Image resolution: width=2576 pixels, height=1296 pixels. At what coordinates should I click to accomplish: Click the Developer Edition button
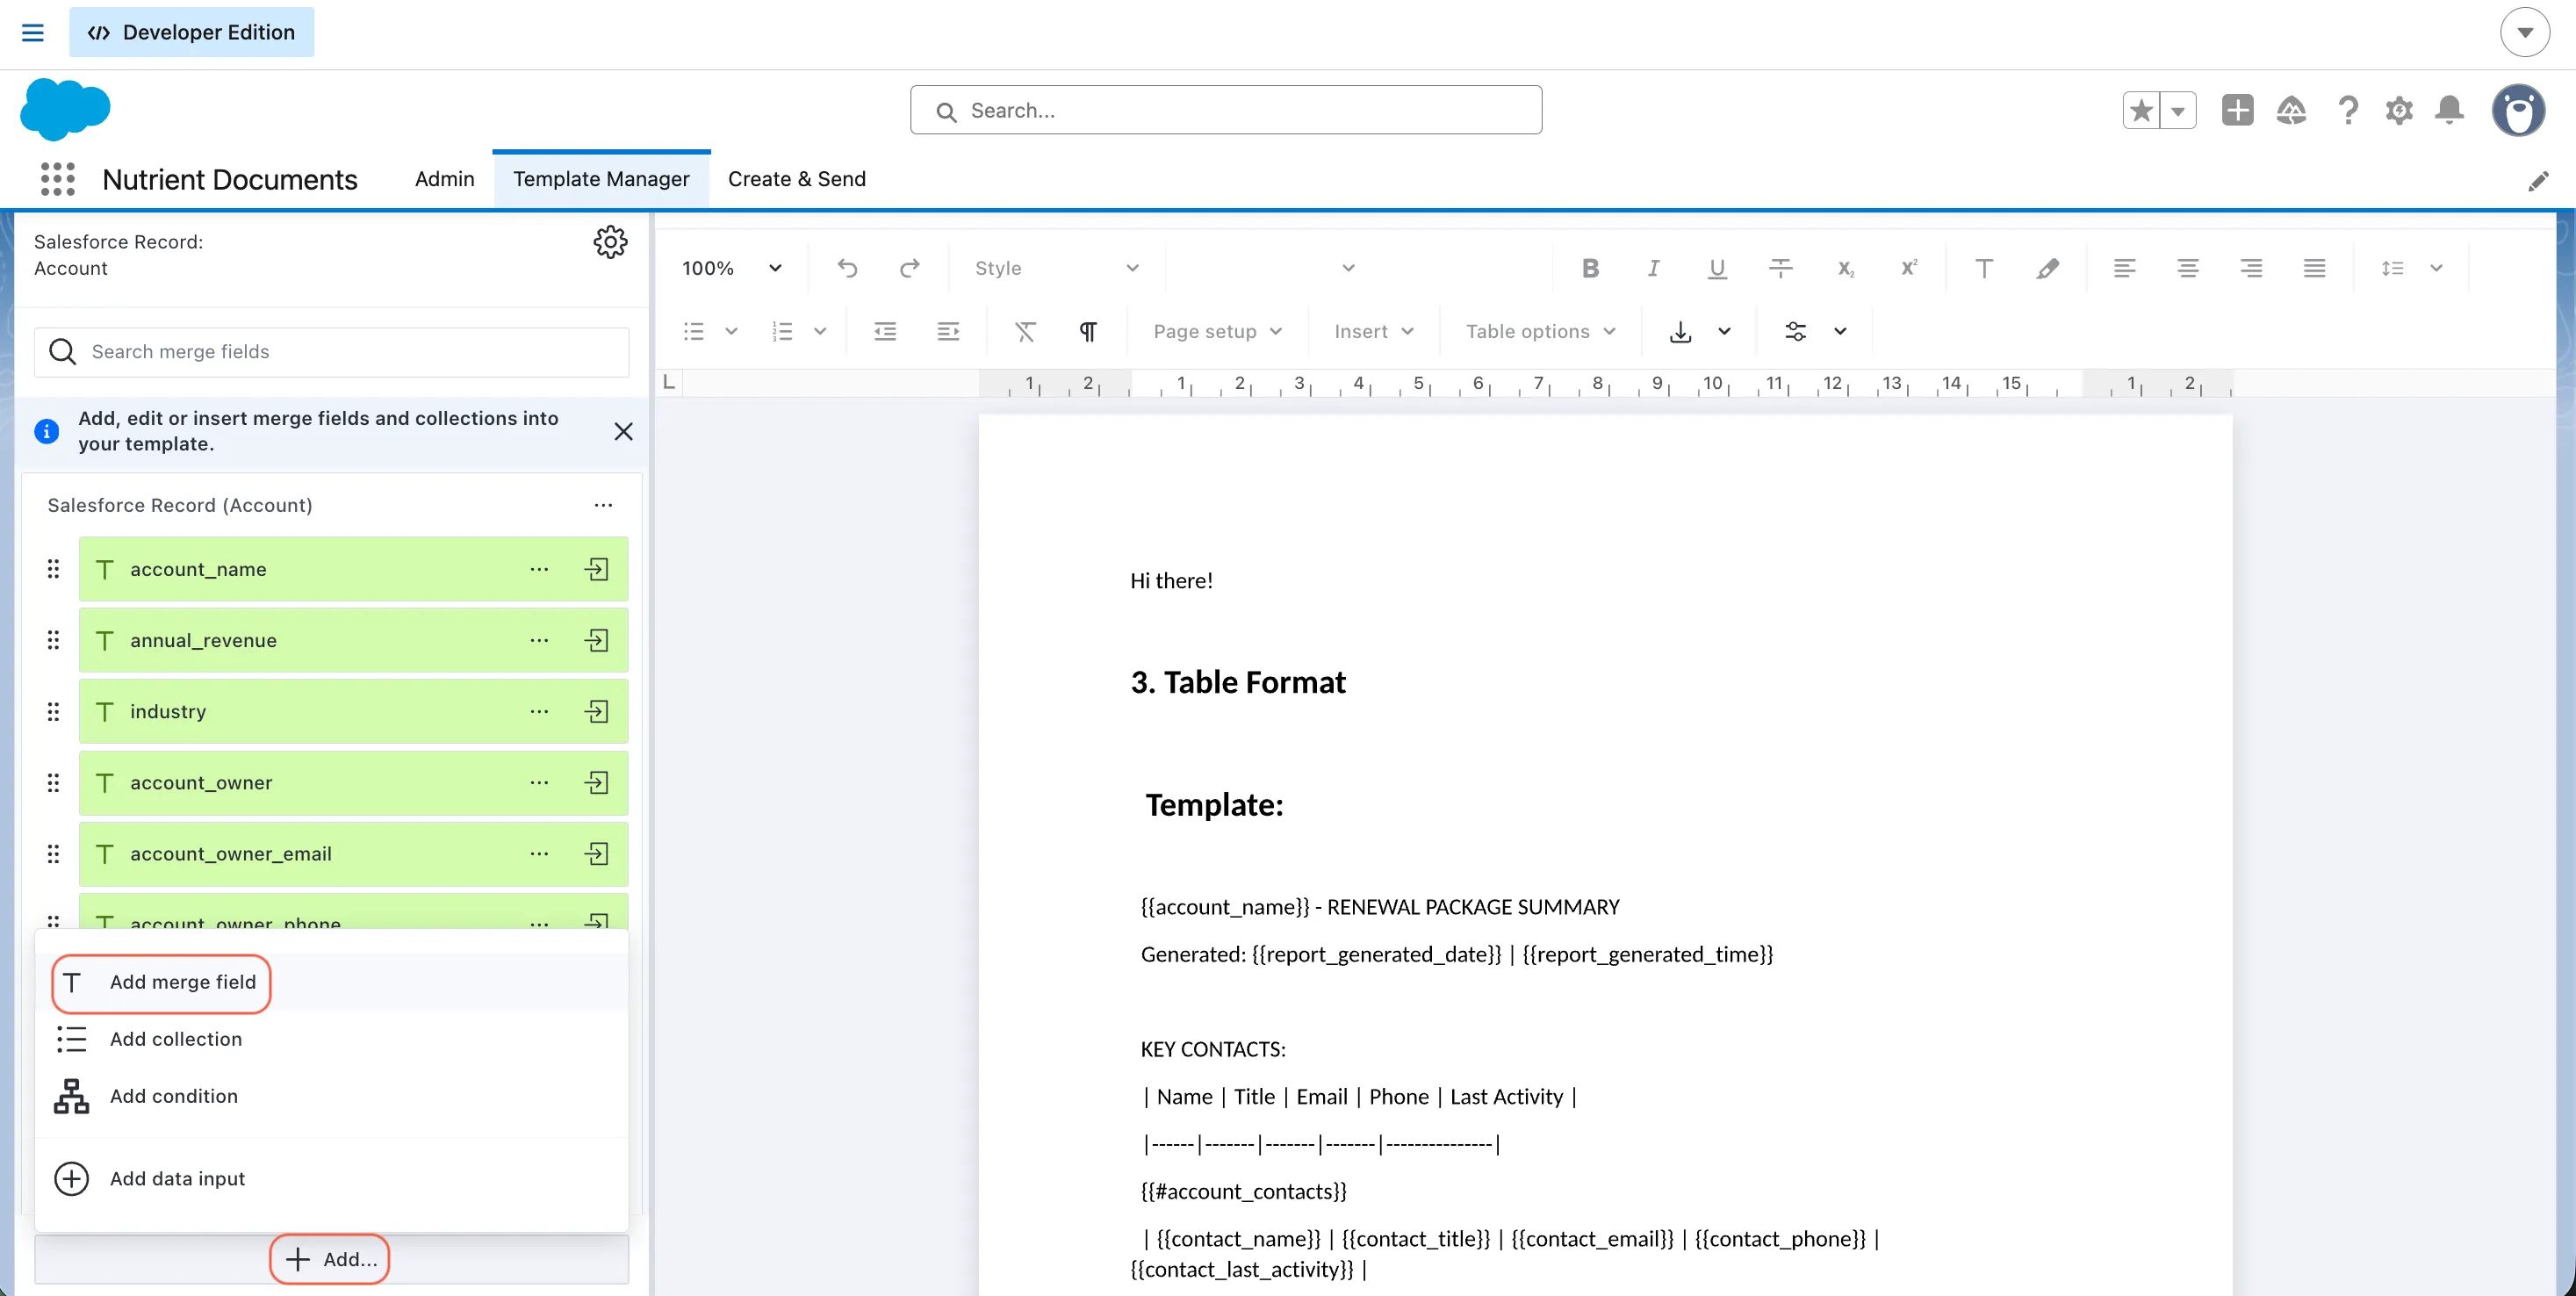click(x=191, y=32)
